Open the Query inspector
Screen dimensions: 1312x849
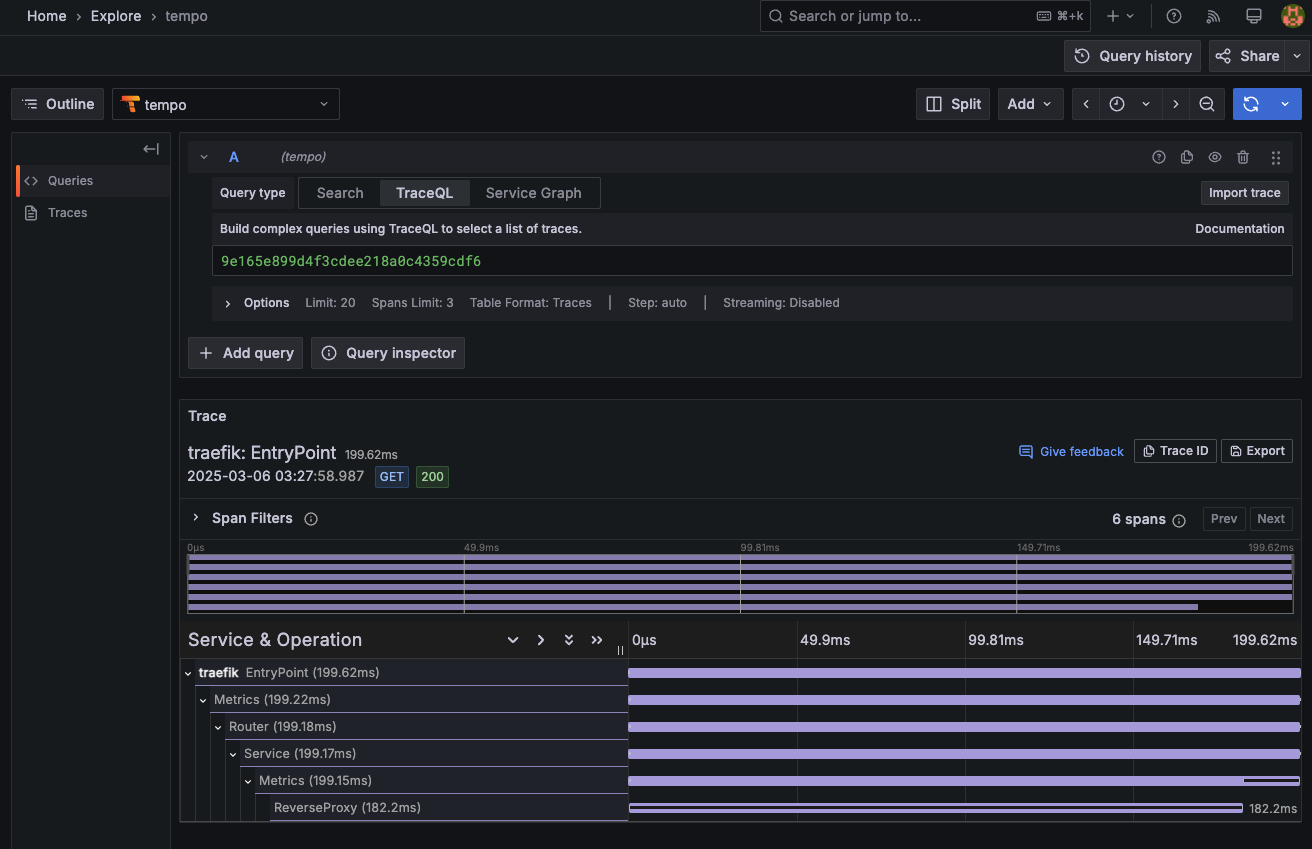pos(388,353)
